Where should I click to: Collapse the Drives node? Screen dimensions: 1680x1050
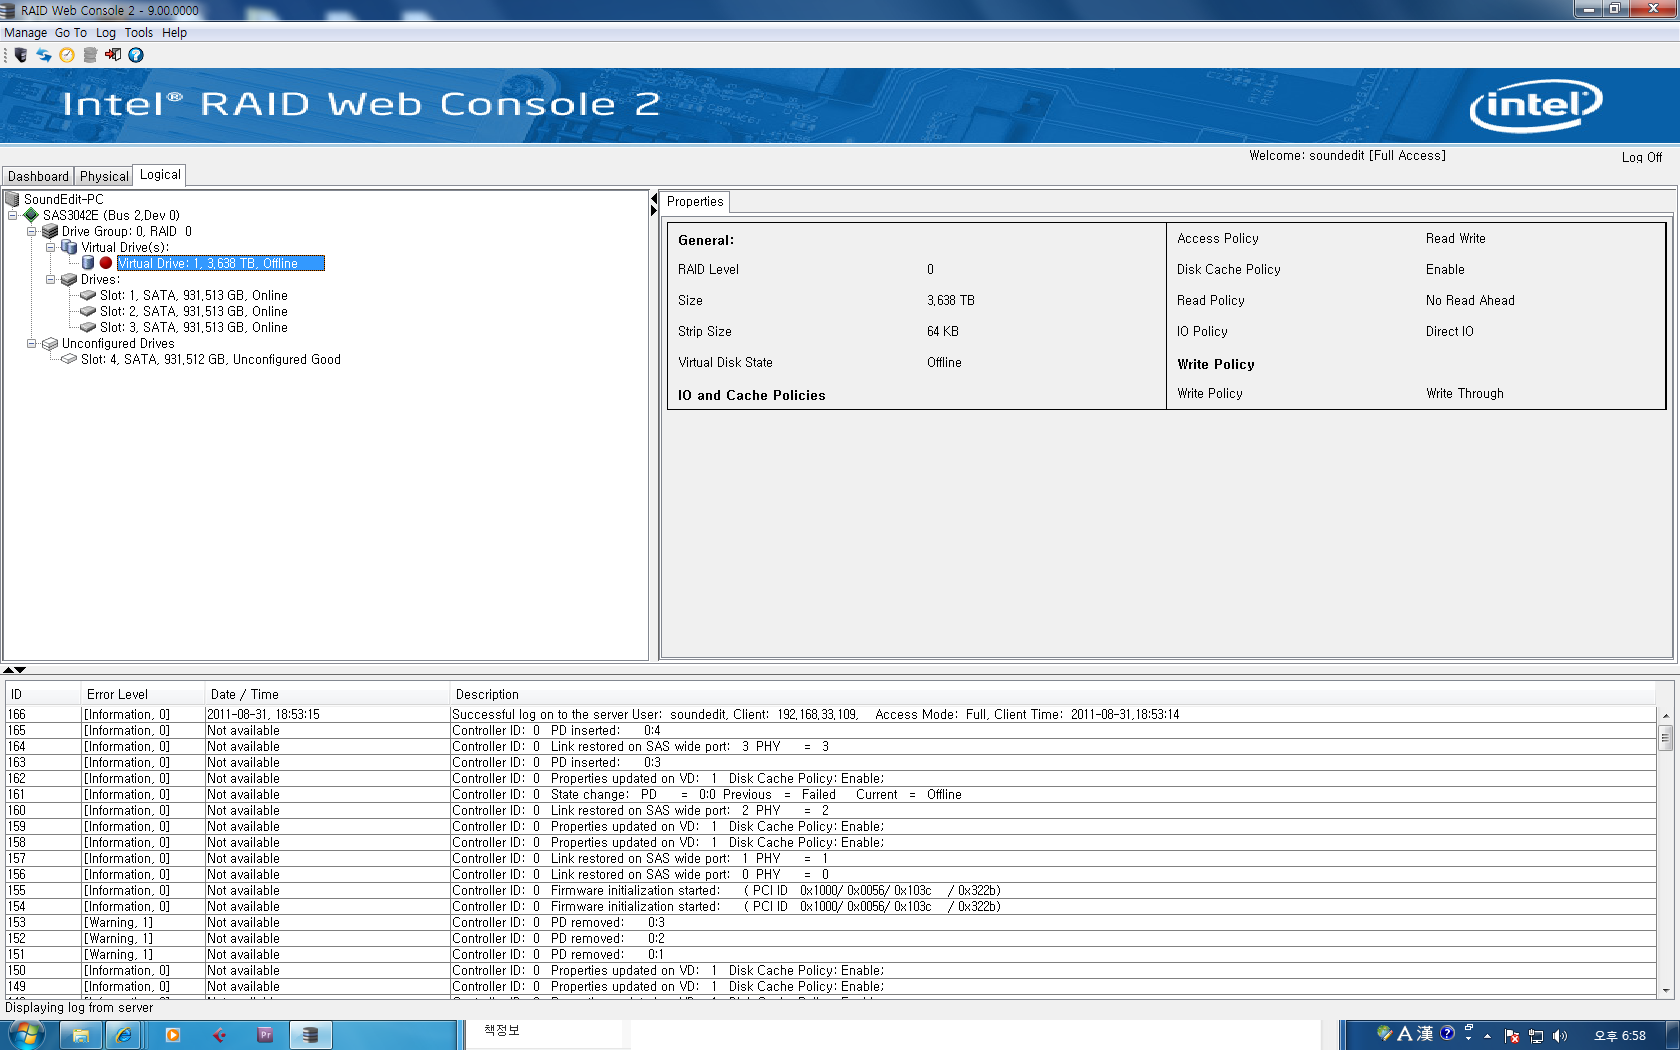(51, 279)
